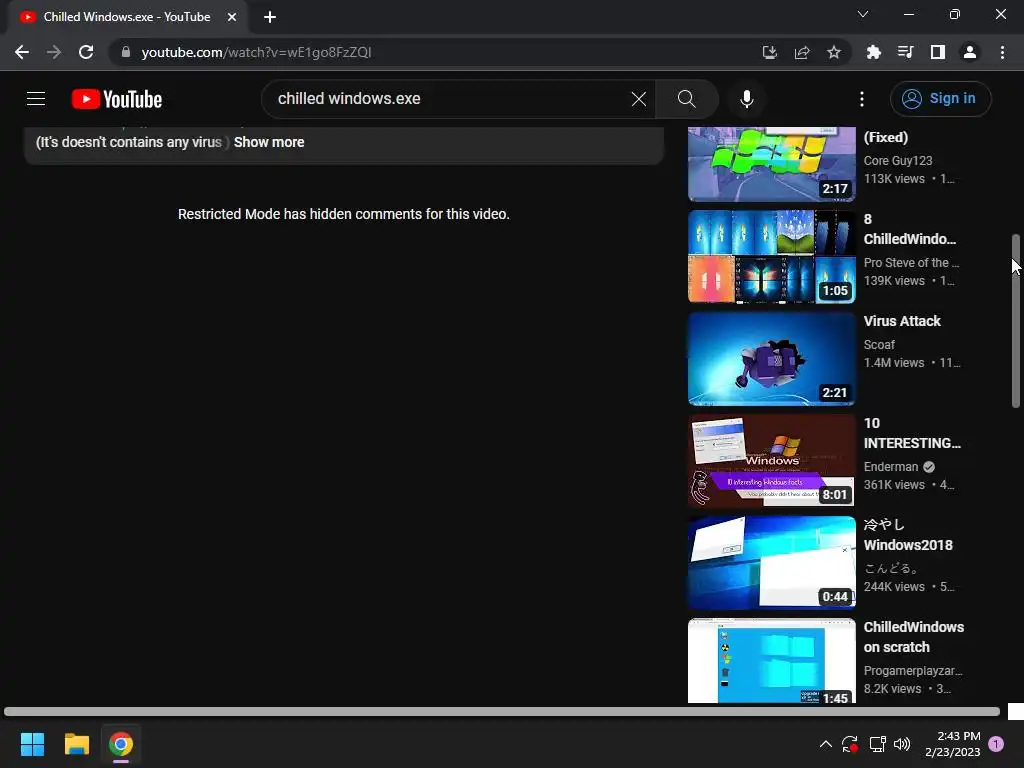Image resolution: width=1024 pixels, height=768 pixels.
Task: Open the clock showing 2:43 PM
Action: pyautogui.click(x=953, y=744)
